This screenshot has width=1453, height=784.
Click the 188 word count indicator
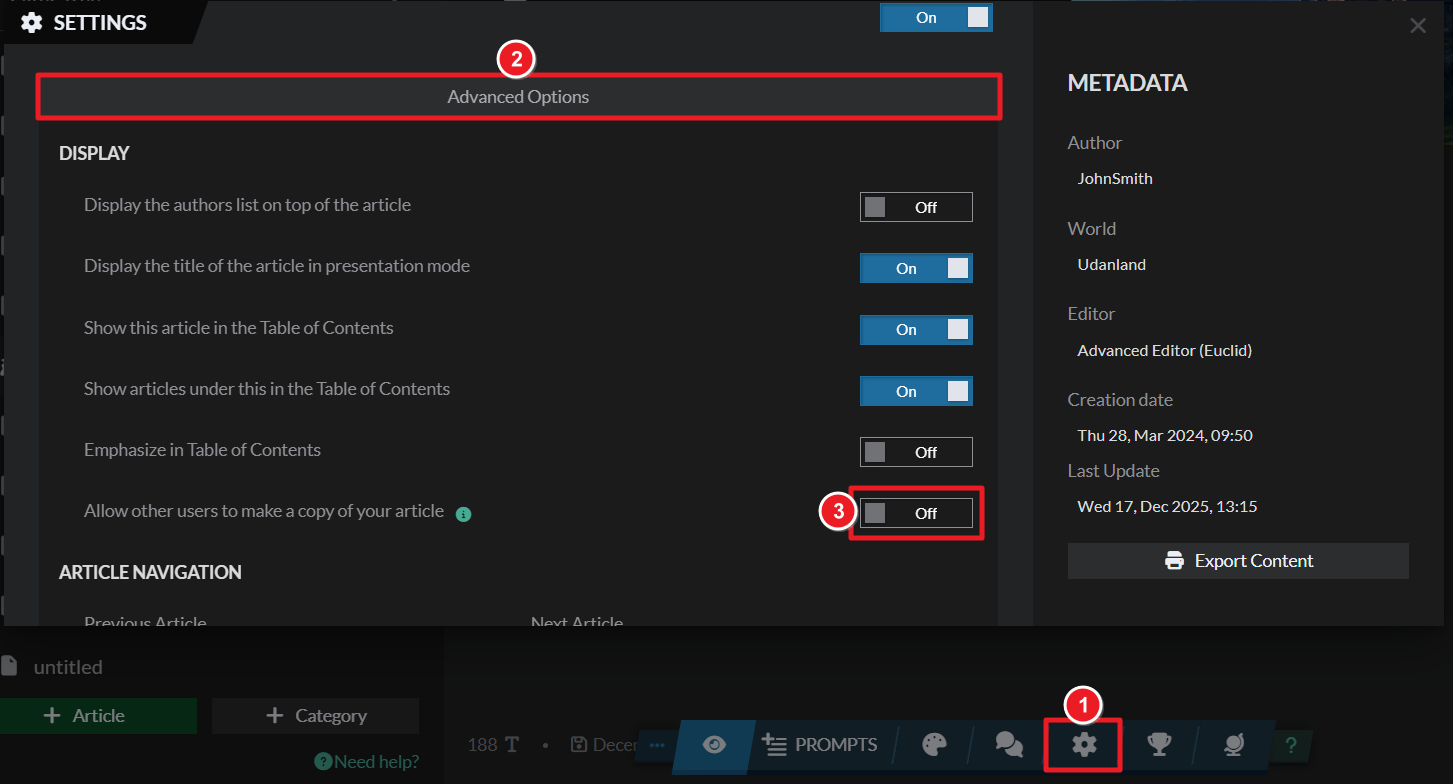494,745
